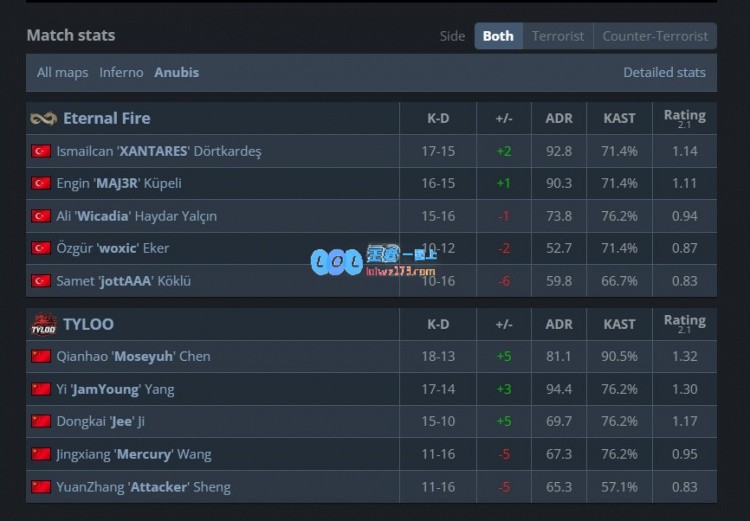Select the All maps tab
The image size is (750, 521).
(x=62, y=72)
